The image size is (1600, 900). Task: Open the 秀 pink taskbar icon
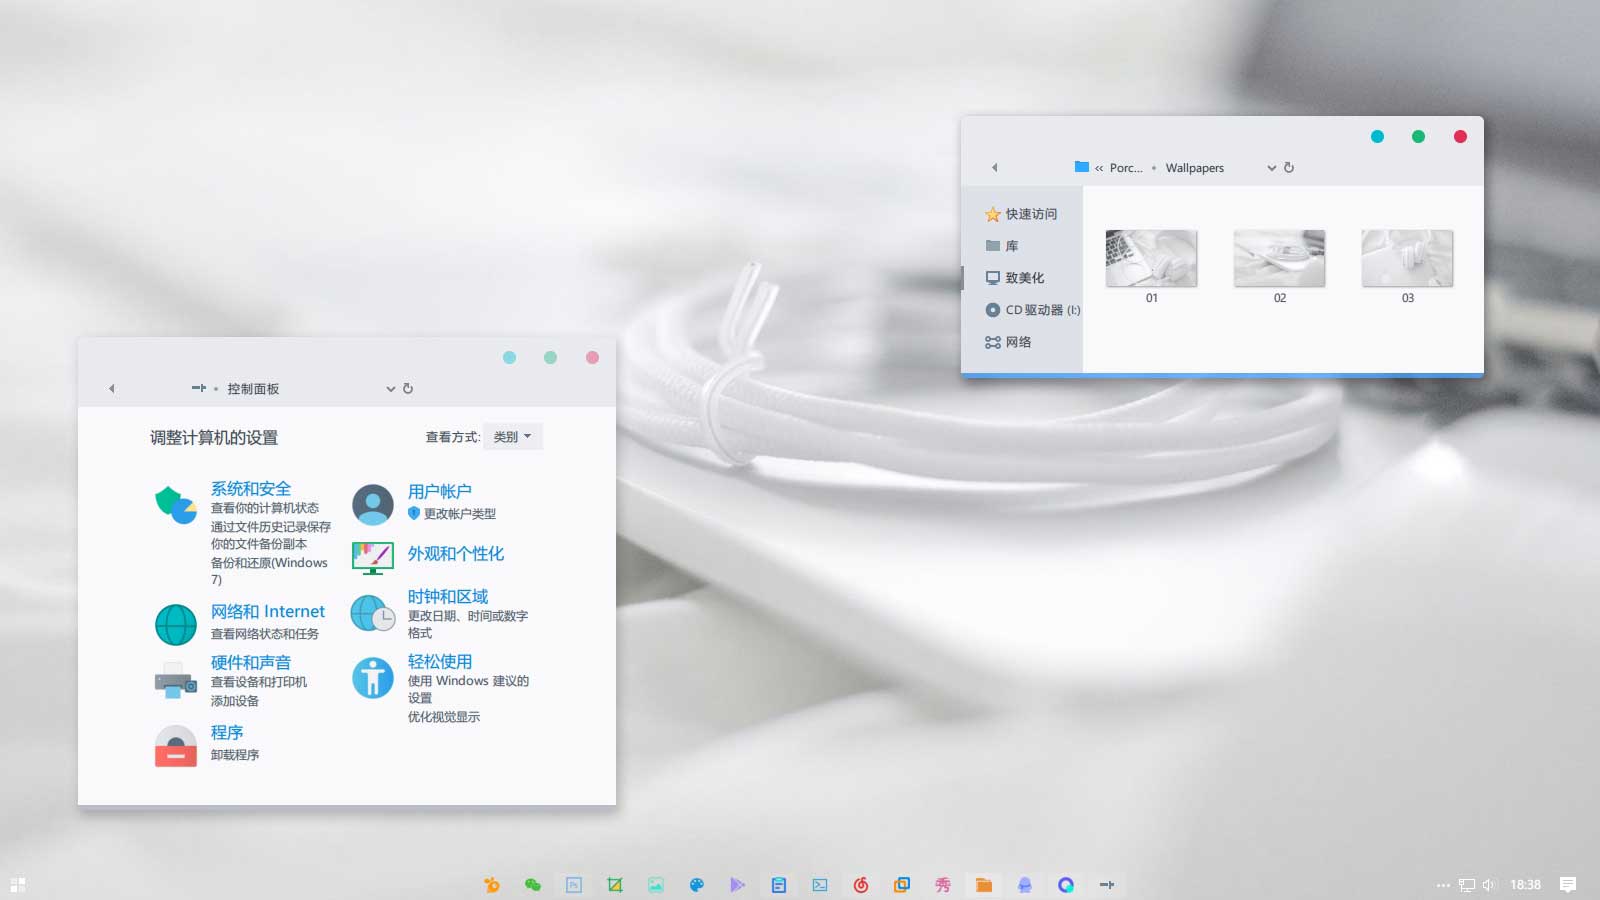click(x=942, y=885)
